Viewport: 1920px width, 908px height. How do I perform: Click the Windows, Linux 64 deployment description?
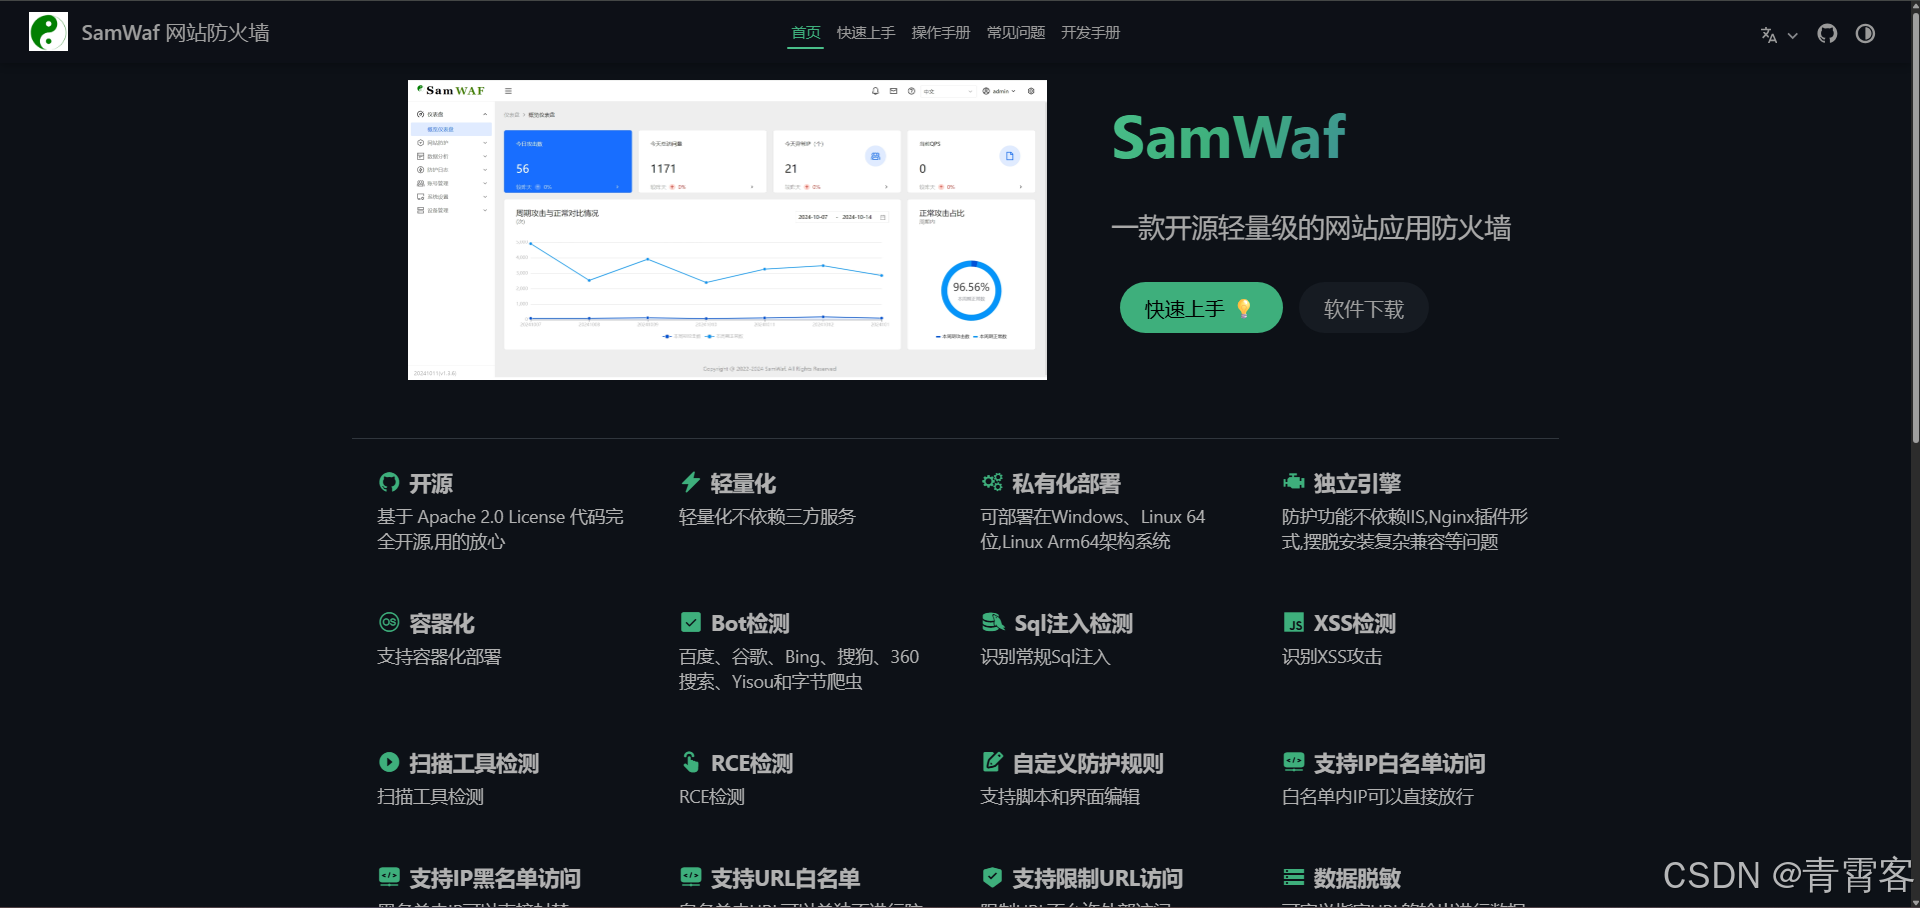[1092, 529]
